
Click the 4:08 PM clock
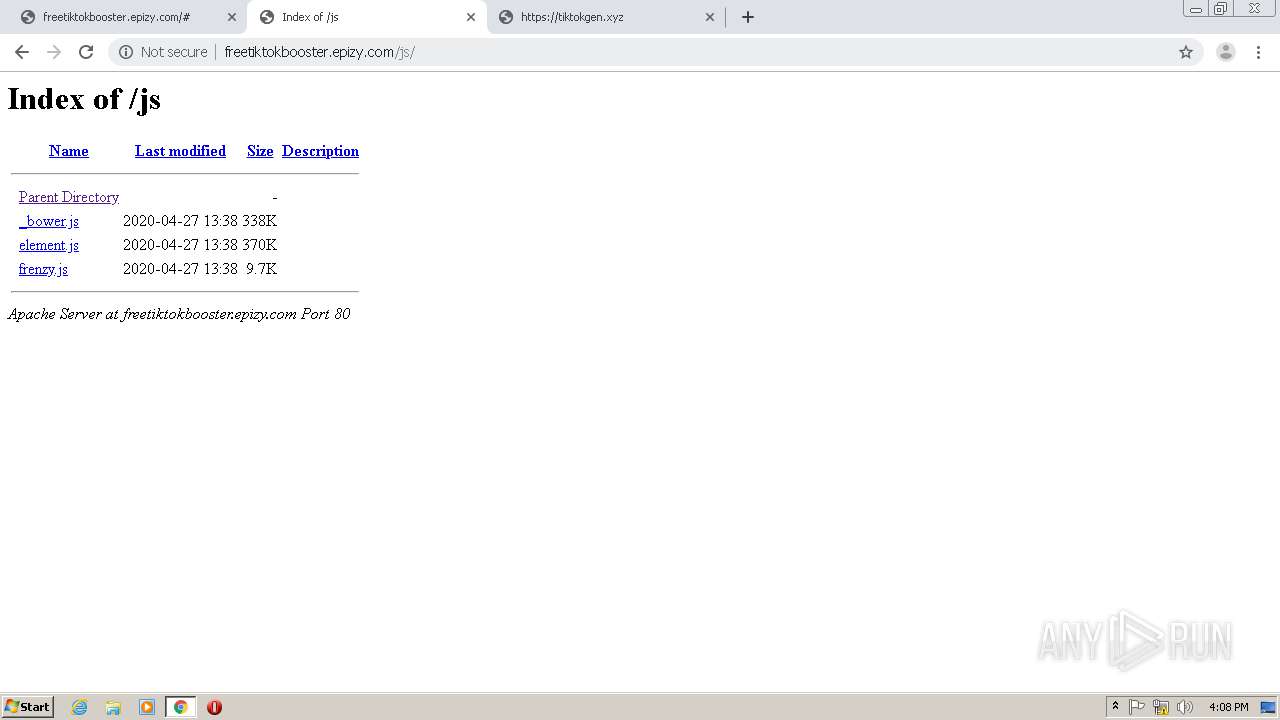(x=1228, y=707)
